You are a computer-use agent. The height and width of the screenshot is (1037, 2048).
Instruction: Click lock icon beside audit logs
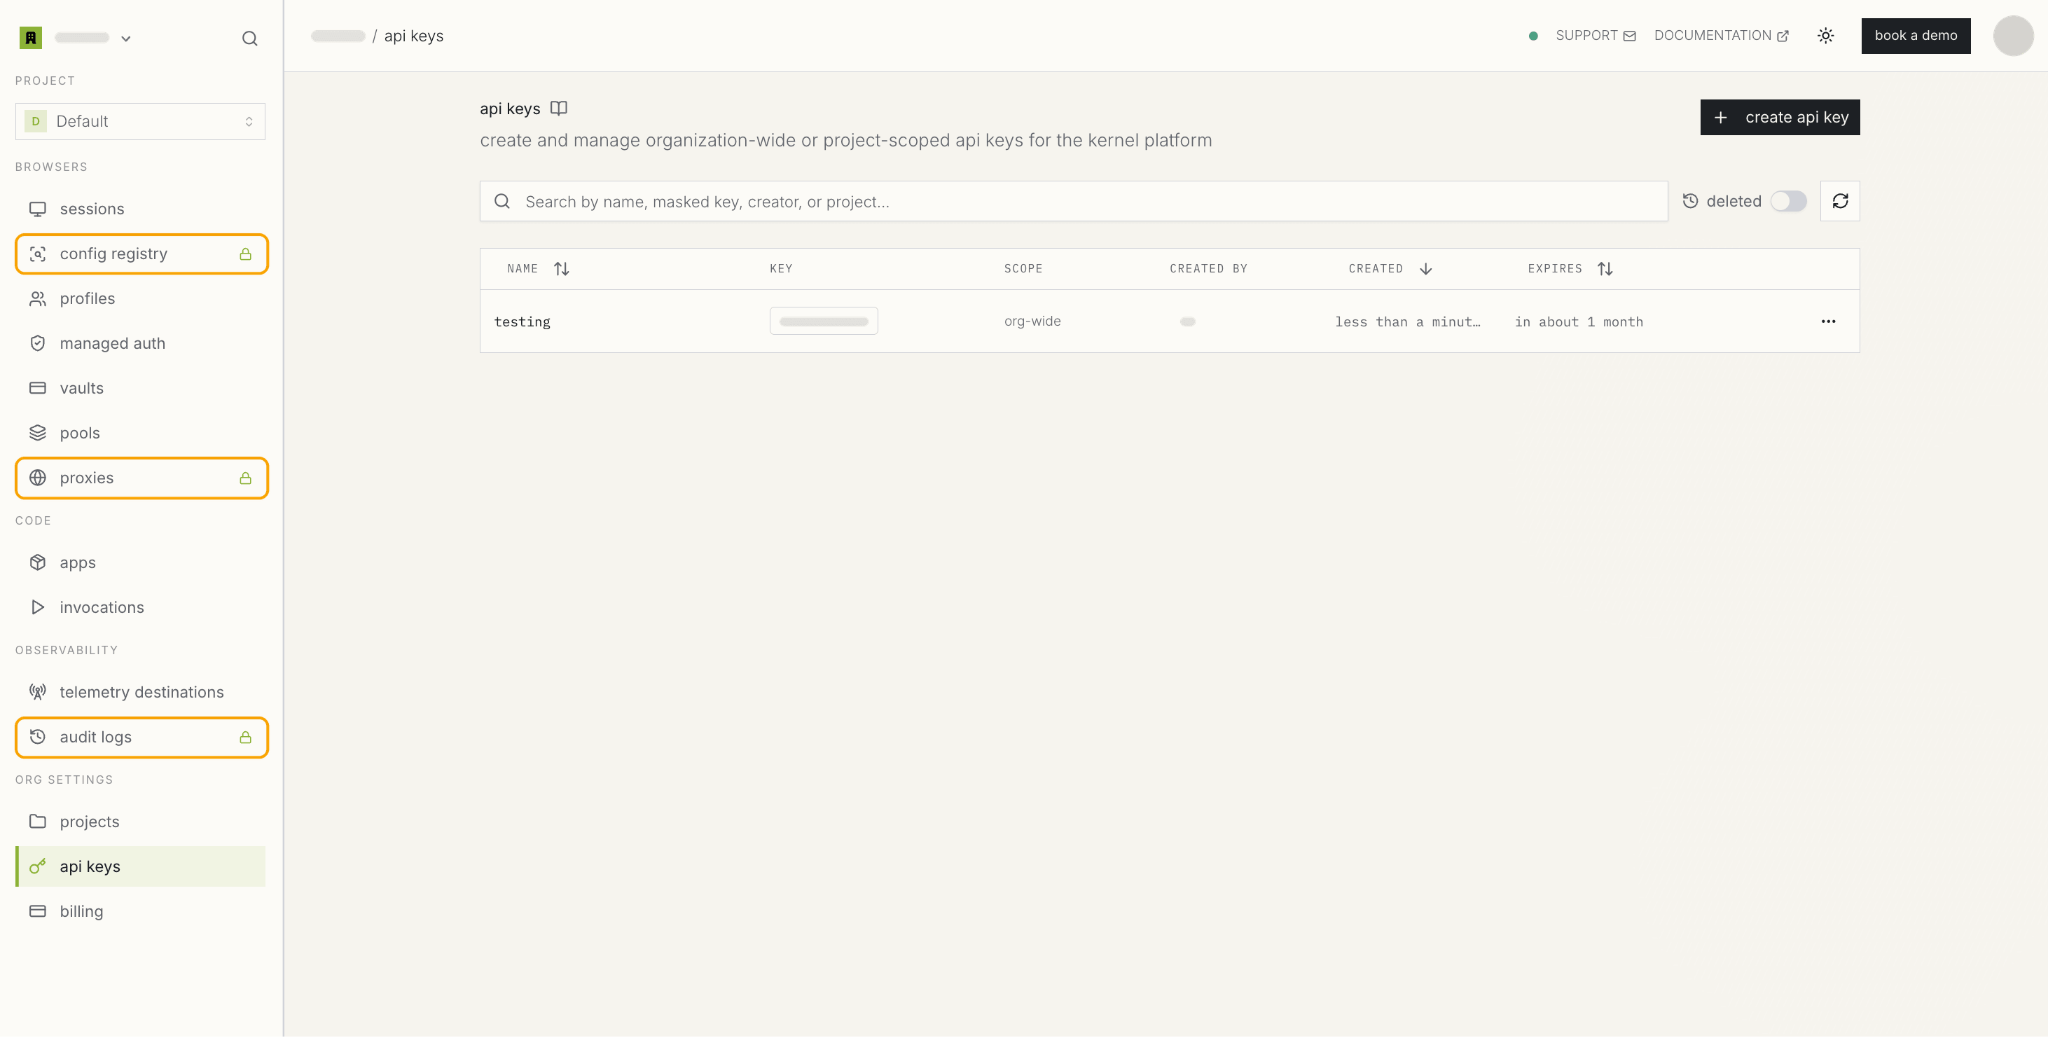click(245, 737)
